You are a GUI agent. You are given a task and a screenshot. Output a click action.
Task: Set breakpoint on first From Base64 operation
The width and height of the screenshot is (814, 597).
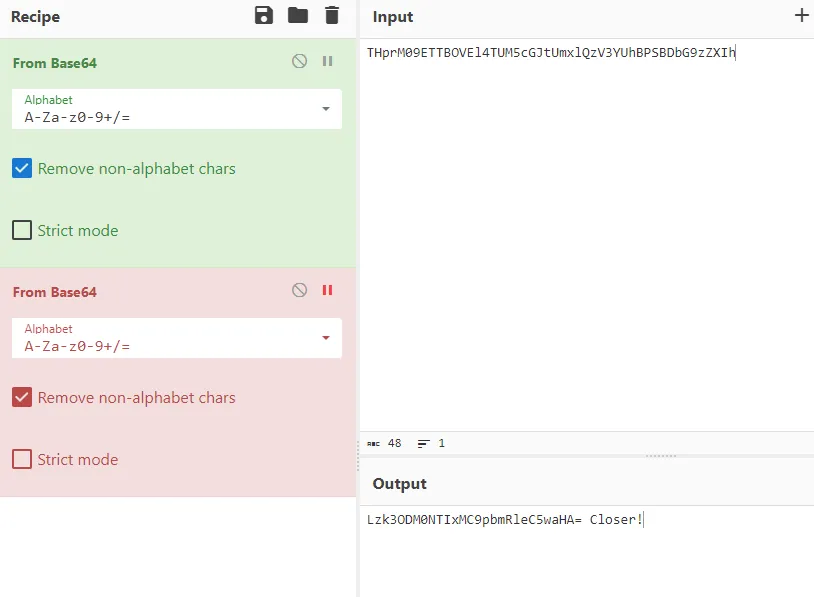328,61
